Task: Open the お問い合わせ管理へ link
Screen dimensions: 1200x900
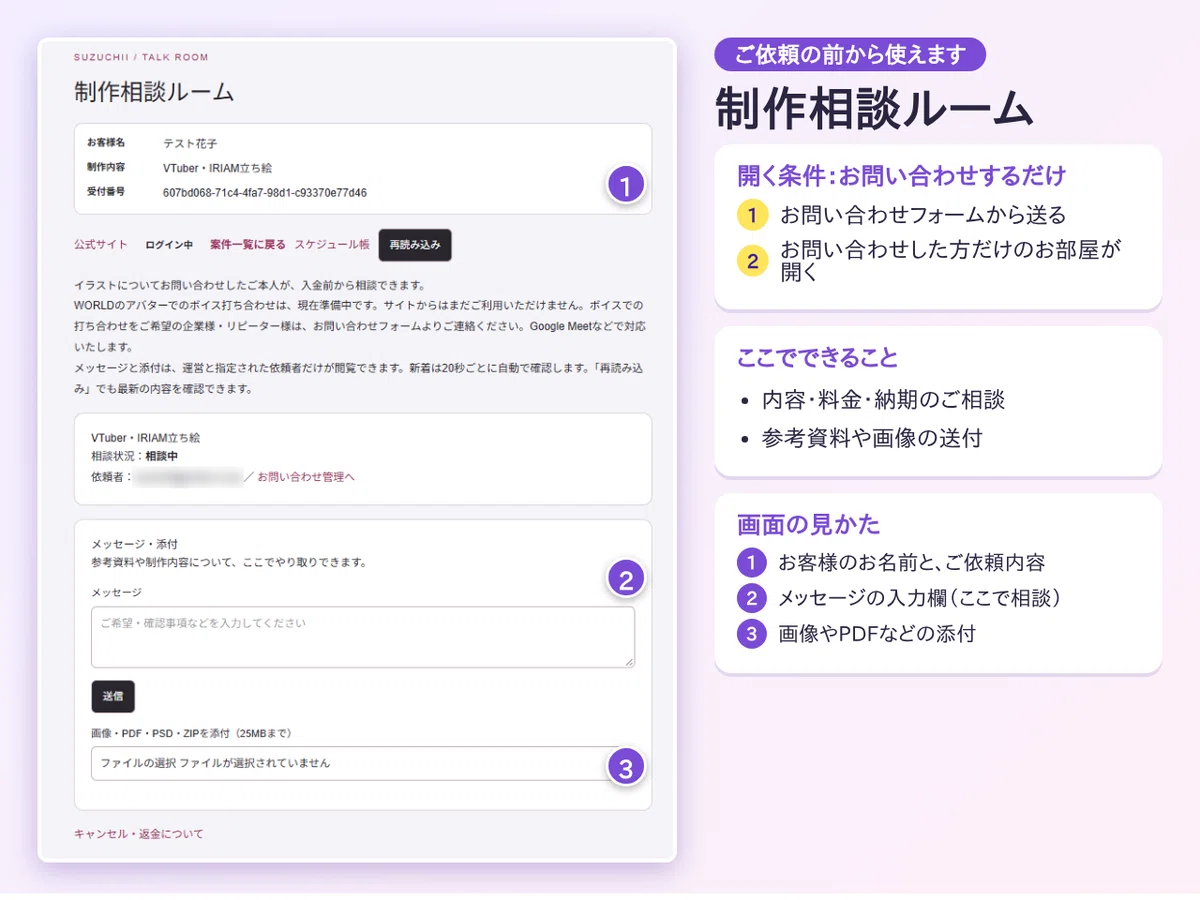Action: pos(306,477)
